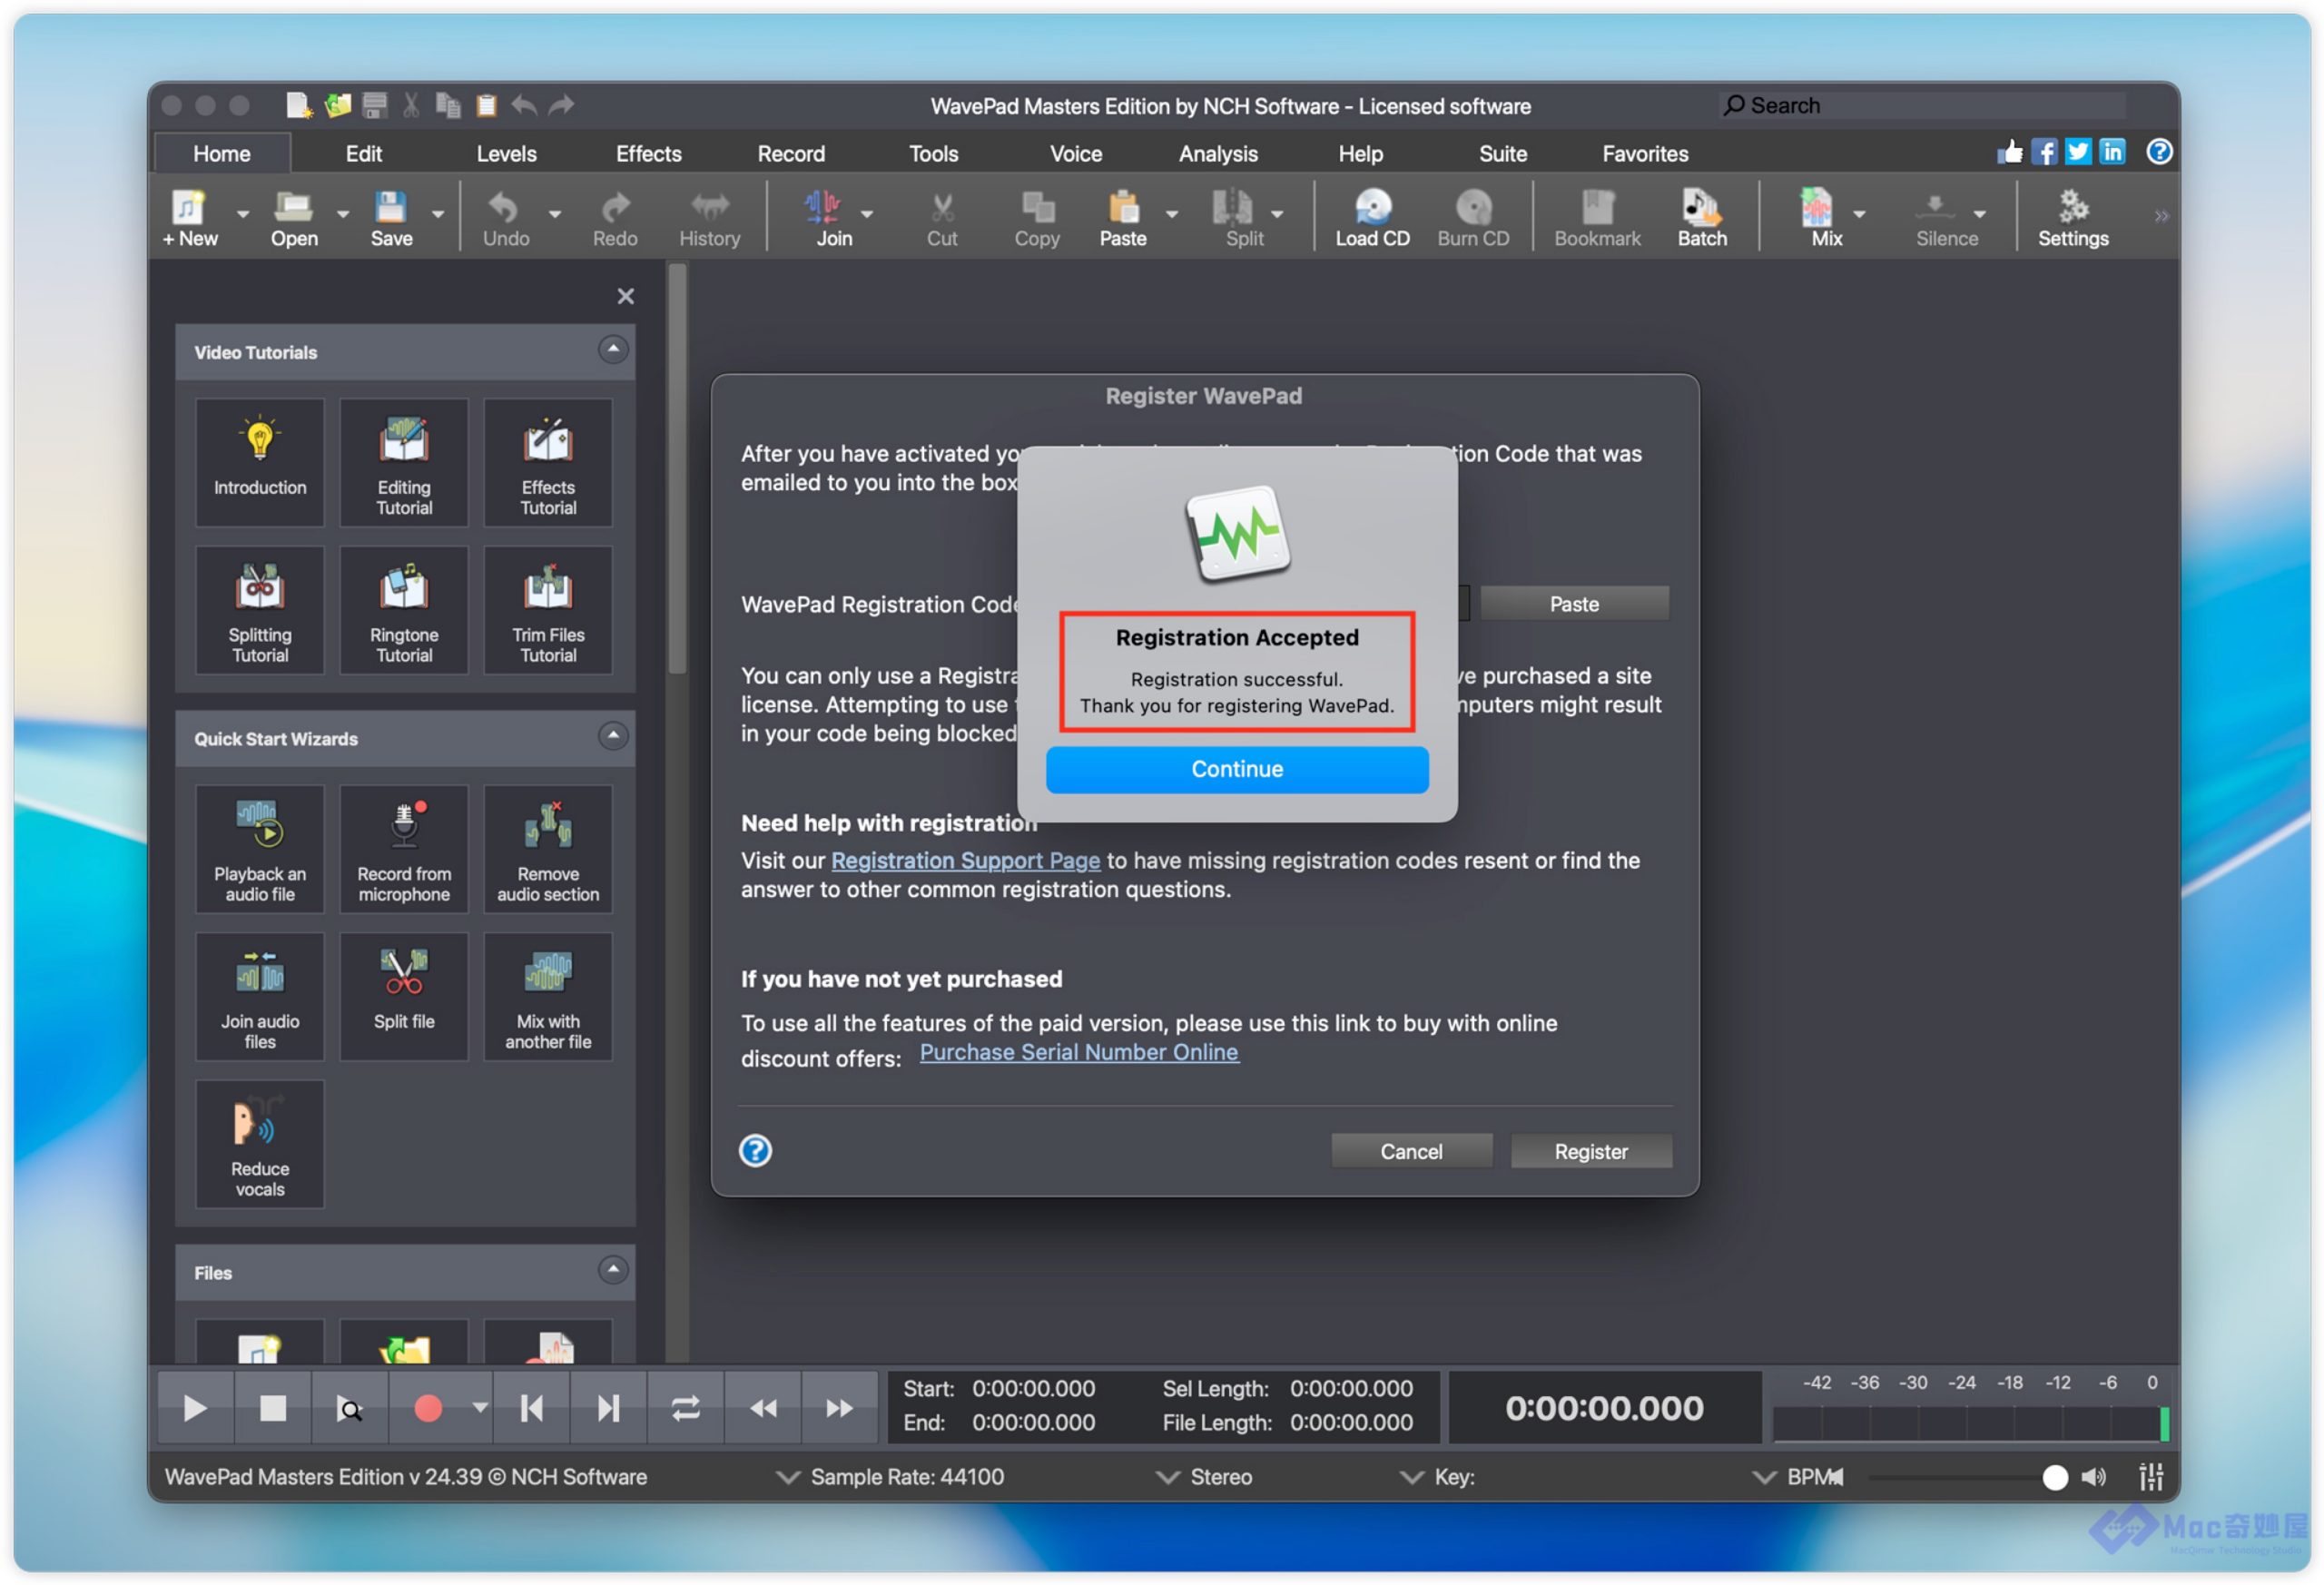Click the Batch toolbar icon

[1702, 218]
